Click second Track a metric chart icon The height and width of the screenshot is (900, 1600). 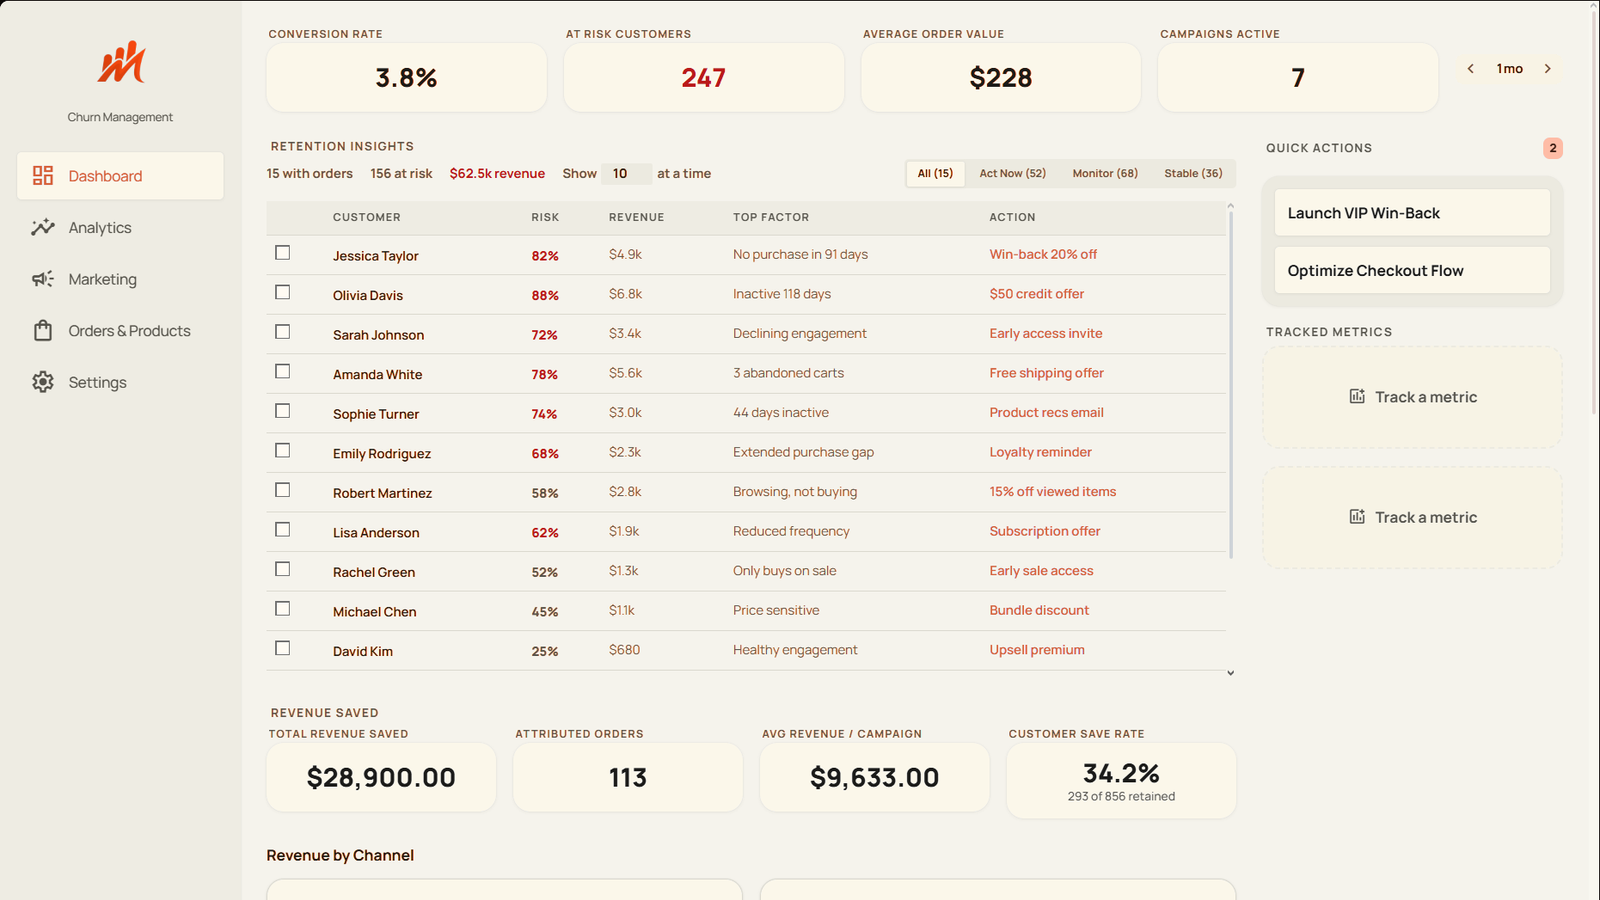pyautogui.click(x=1357, y=517)
